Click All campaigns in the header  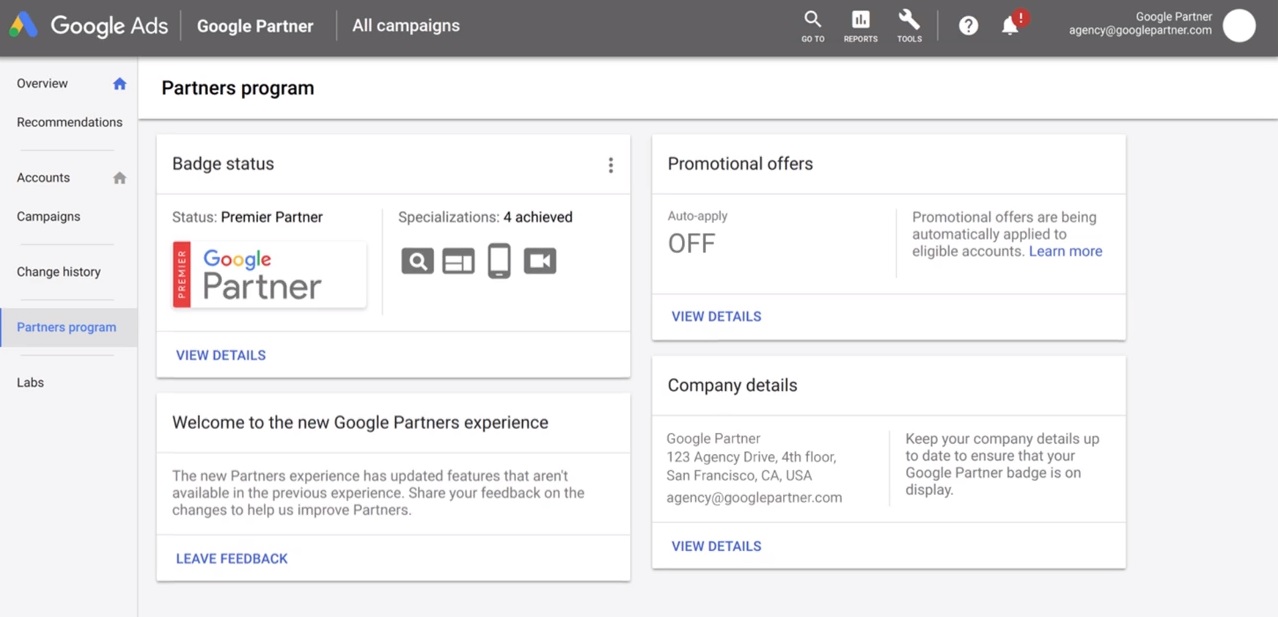pyautogui.click(x=406, y=26)
